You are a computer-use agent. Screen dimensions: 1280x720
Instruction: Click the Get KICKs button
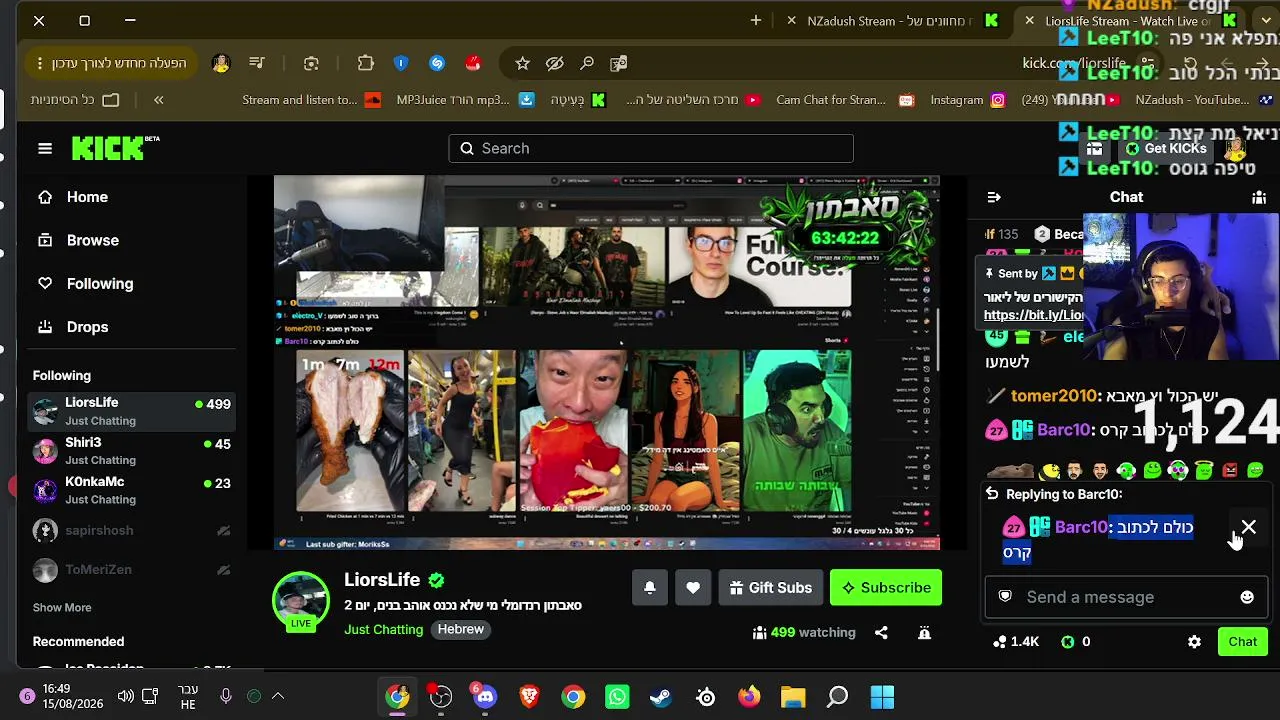click(x=1166, y=148)
